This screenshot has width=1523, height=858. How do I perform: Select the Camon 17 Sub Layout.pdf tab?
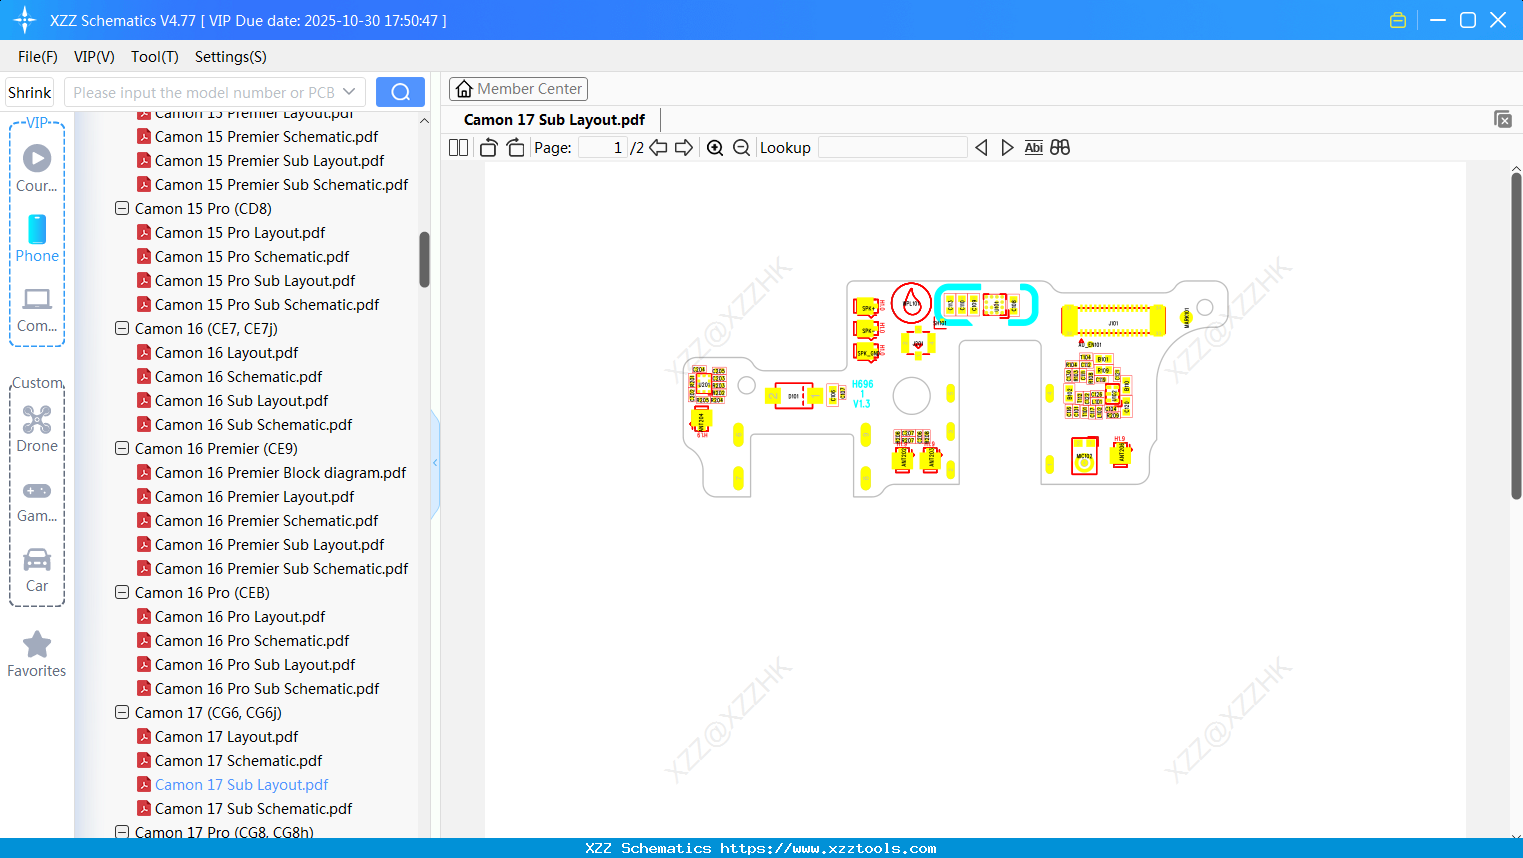point(555,120)
